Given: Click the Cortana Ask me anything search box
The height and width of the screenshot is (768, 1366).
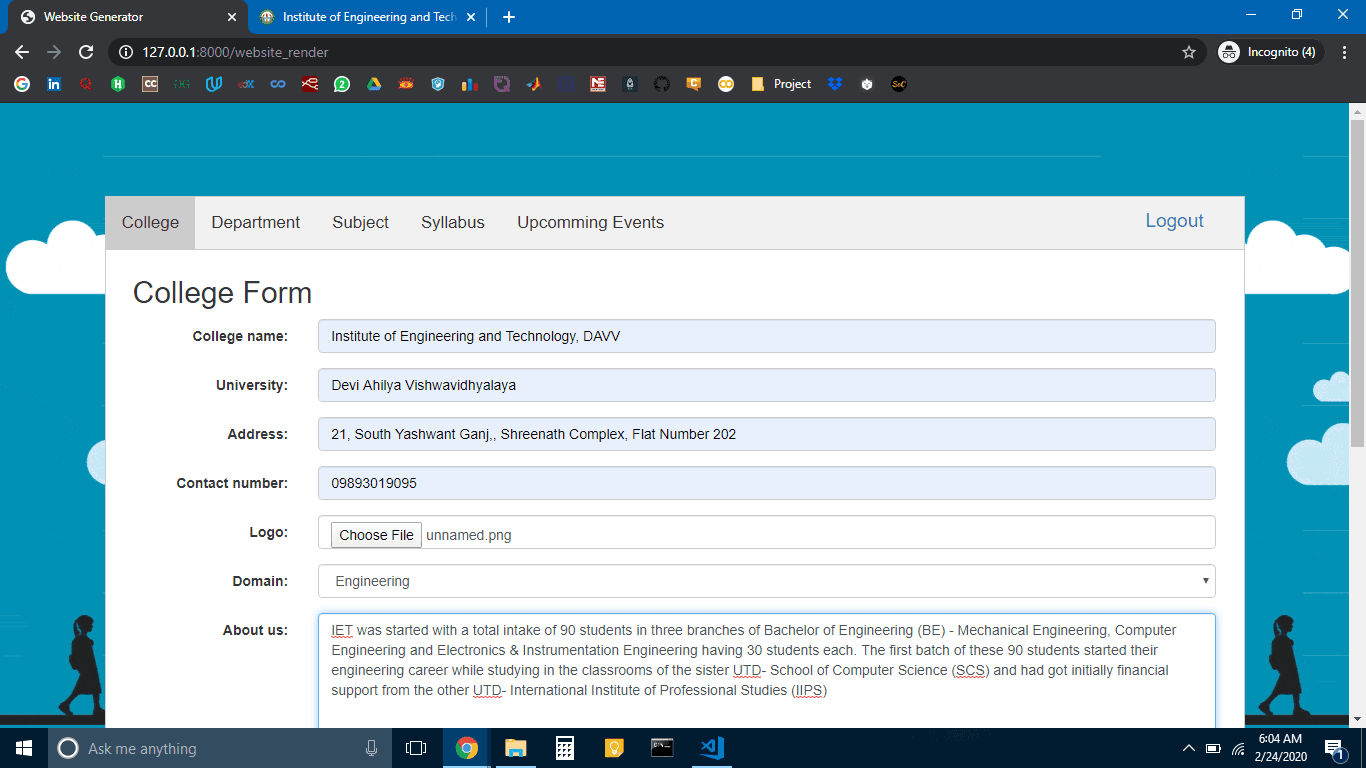Looking at the screenshot, I should (x=220, y=748).
